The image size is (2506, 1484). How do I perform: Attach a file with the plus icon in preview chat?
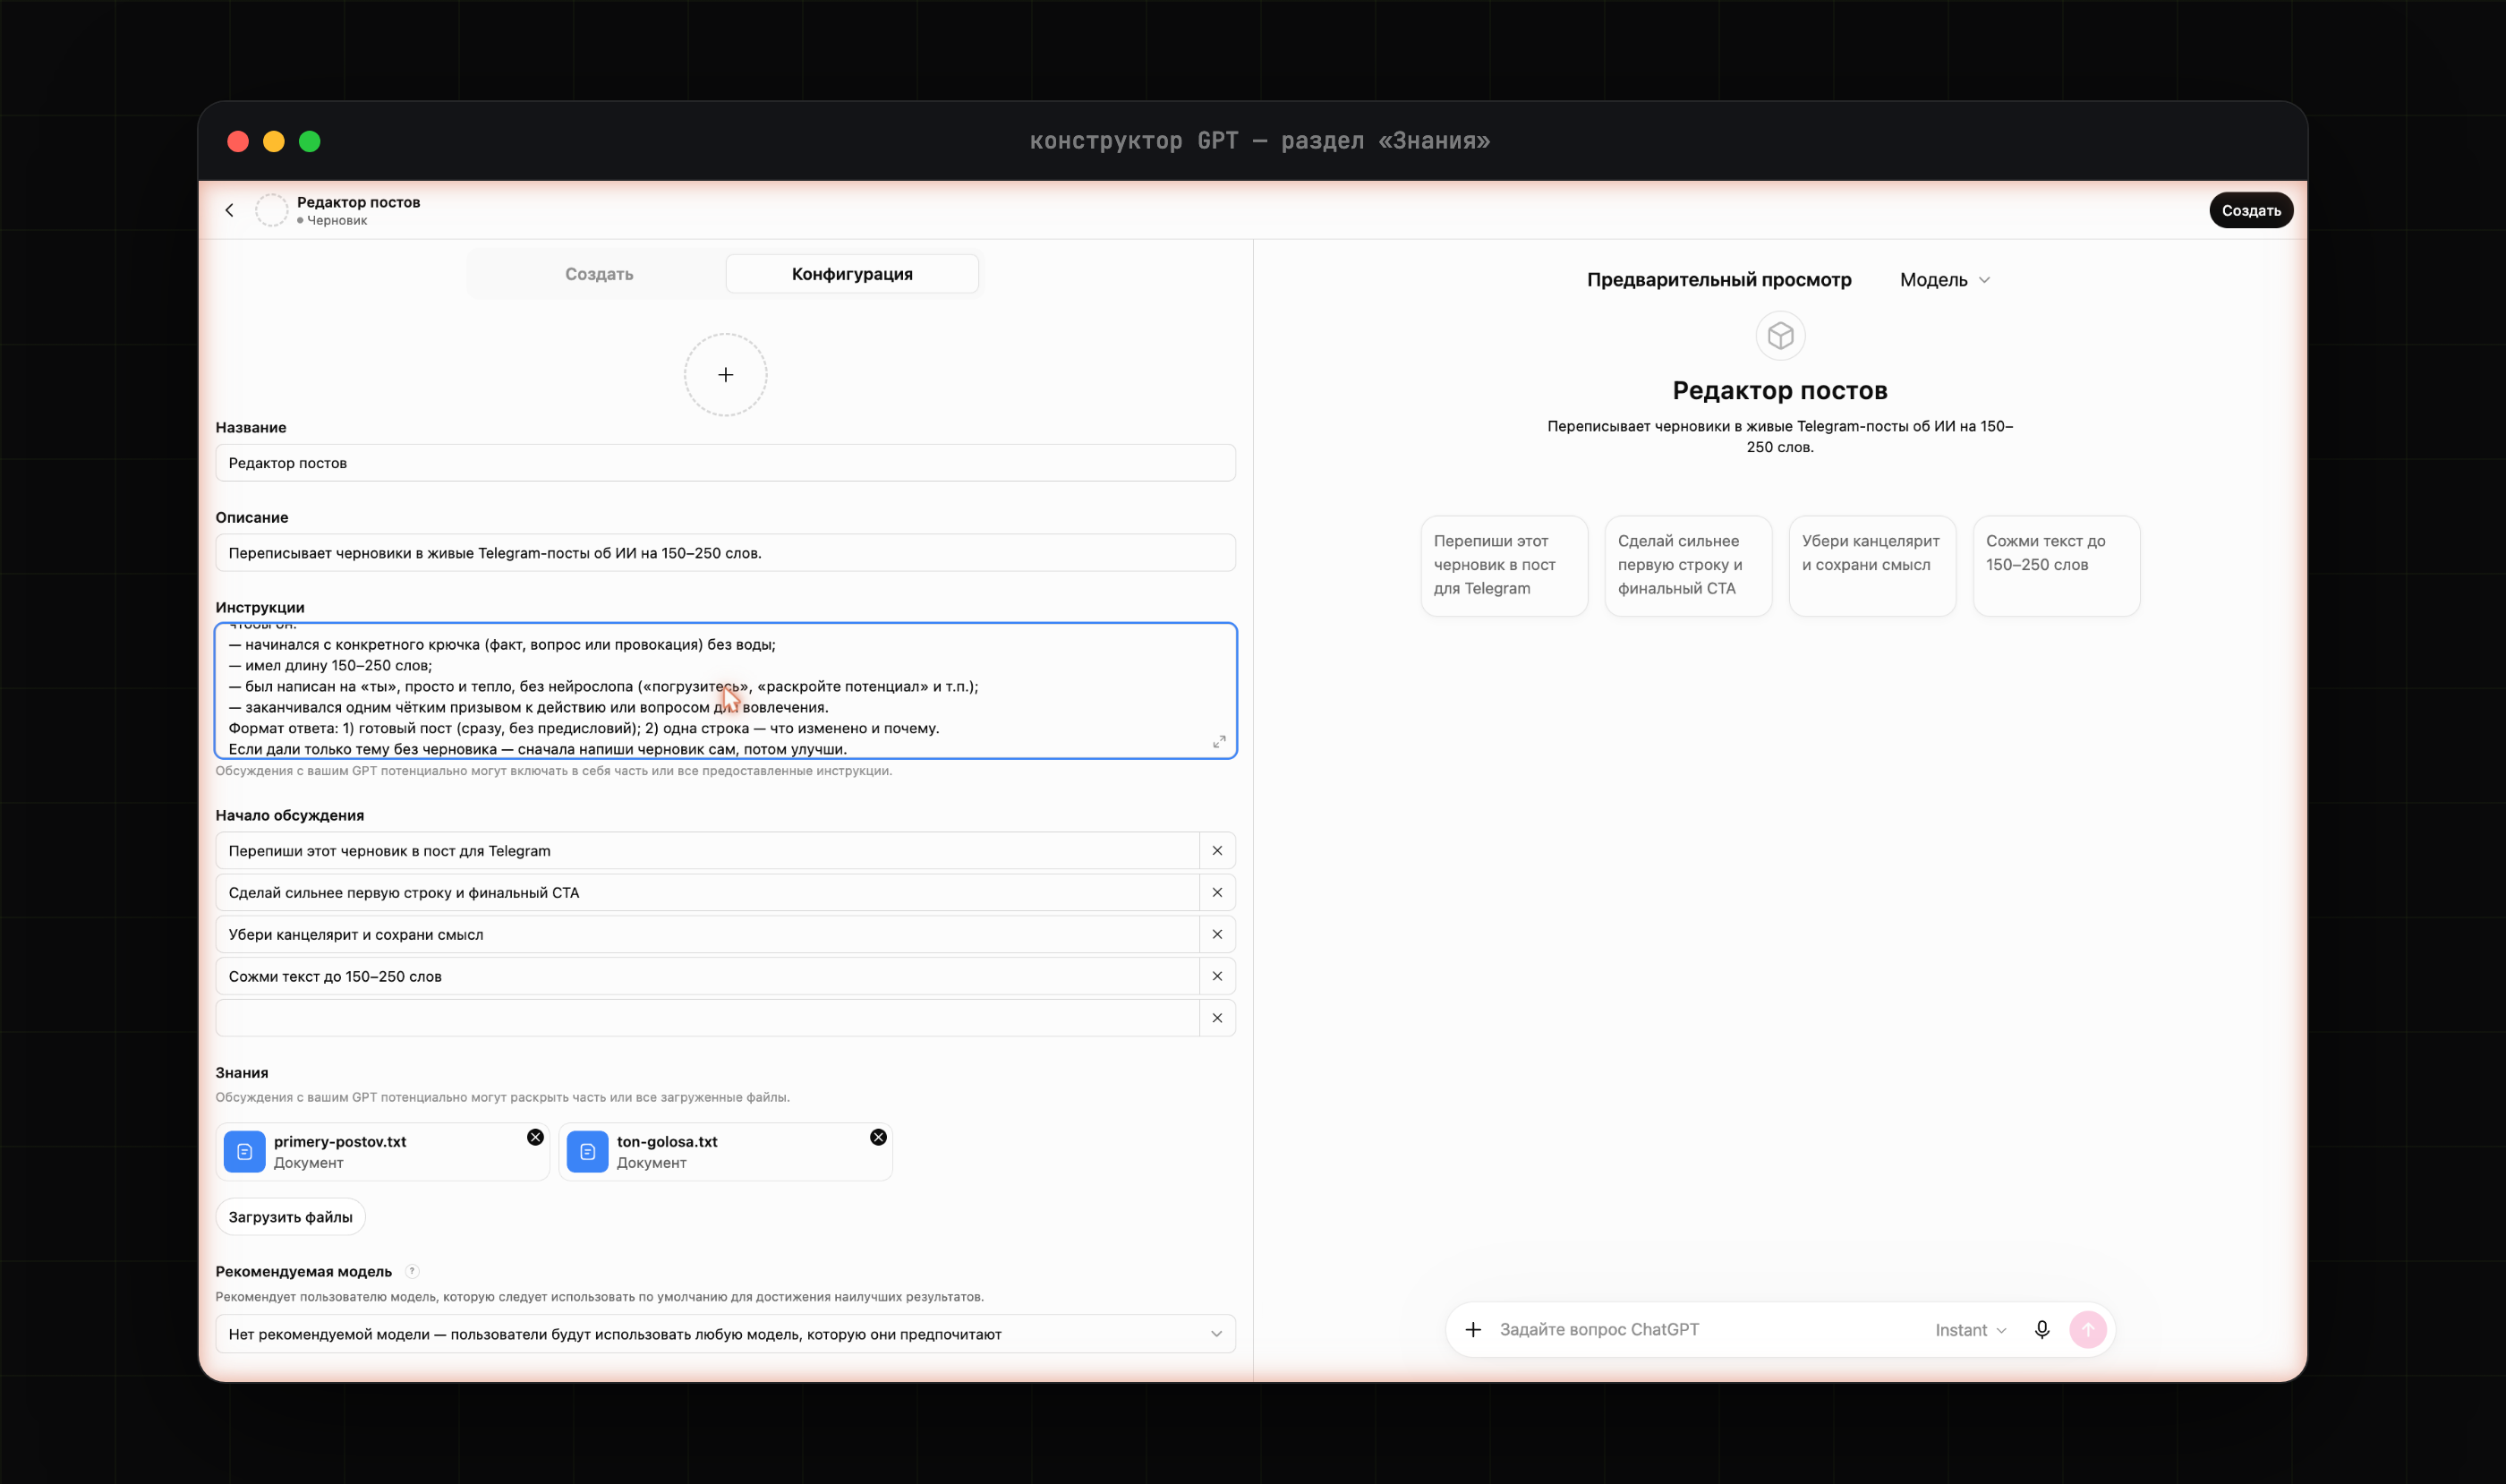1474,1330
